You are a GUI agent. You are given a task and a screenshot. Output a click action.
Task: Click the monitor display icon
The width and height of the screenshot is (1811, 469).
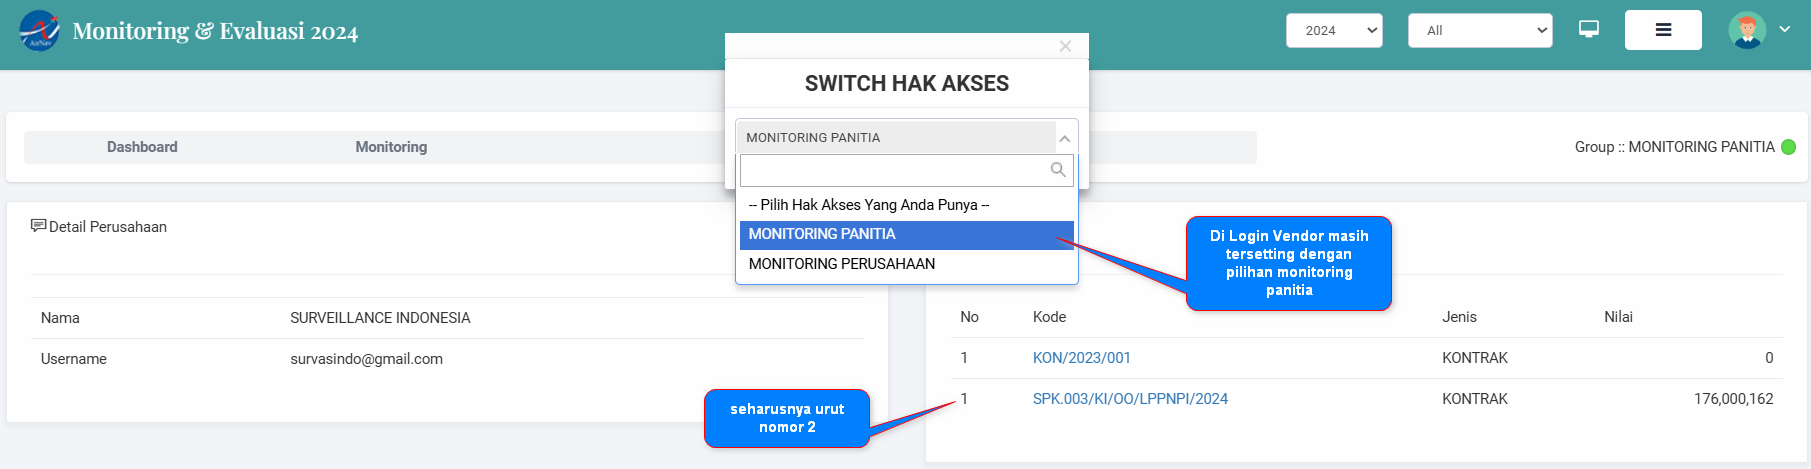[x=1588, y=29]
